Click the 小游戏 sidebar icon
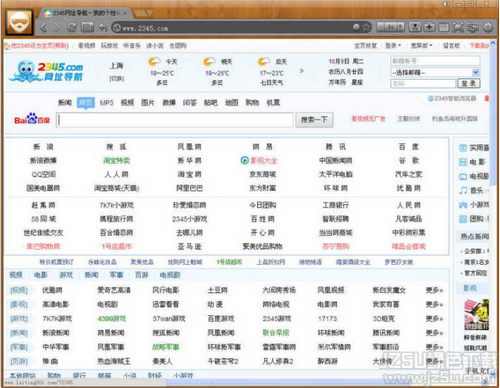The height and width of the screenshot is (388, 500). click(463, 205)
